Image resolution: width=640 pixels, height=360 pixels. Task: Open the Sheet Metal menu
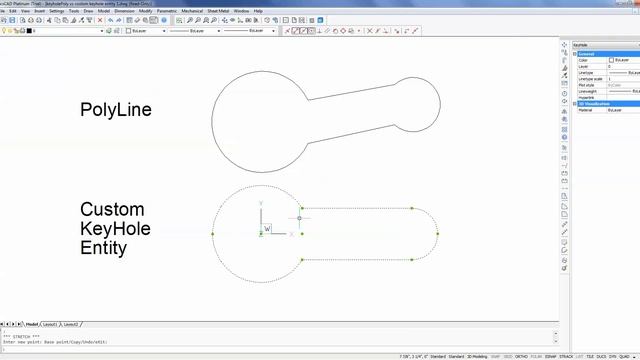(218, 11)
